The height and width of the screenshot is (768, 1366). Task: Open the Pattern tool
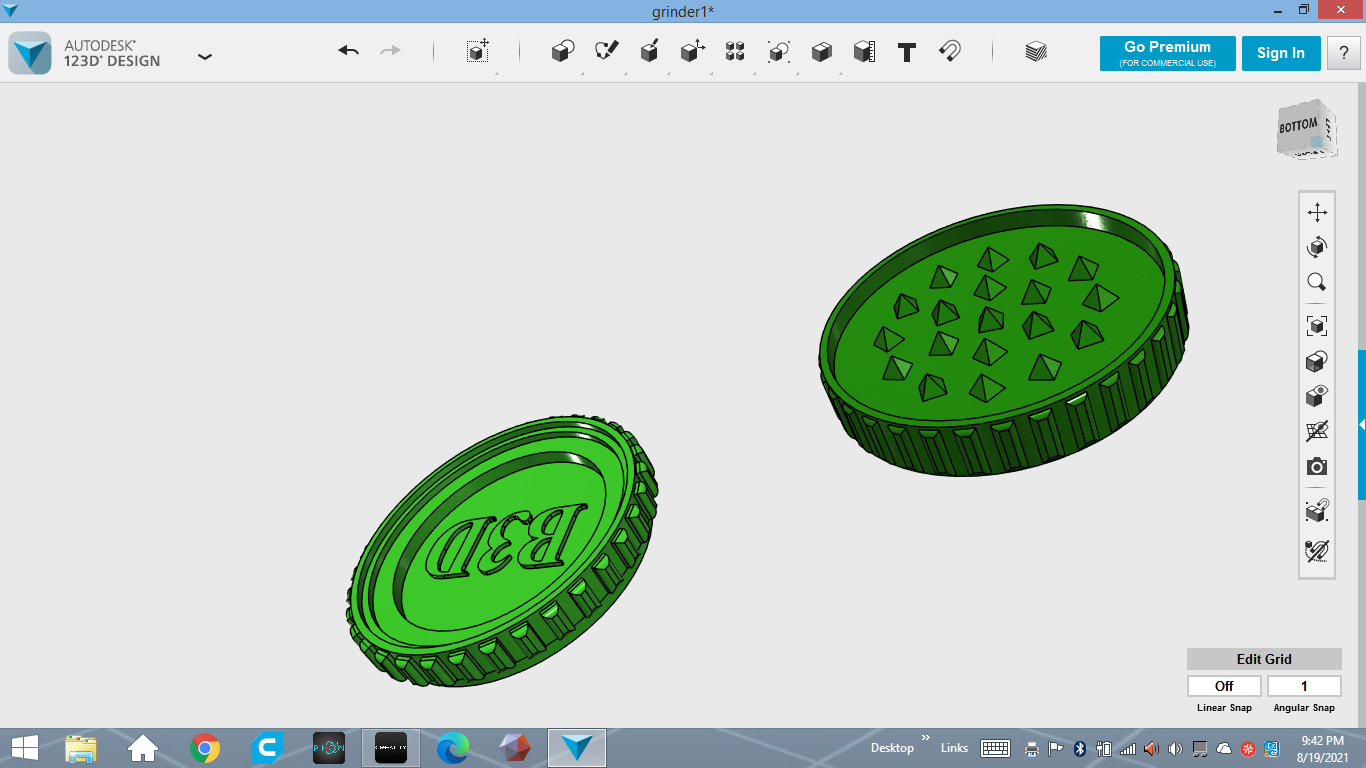coord(735,52)
